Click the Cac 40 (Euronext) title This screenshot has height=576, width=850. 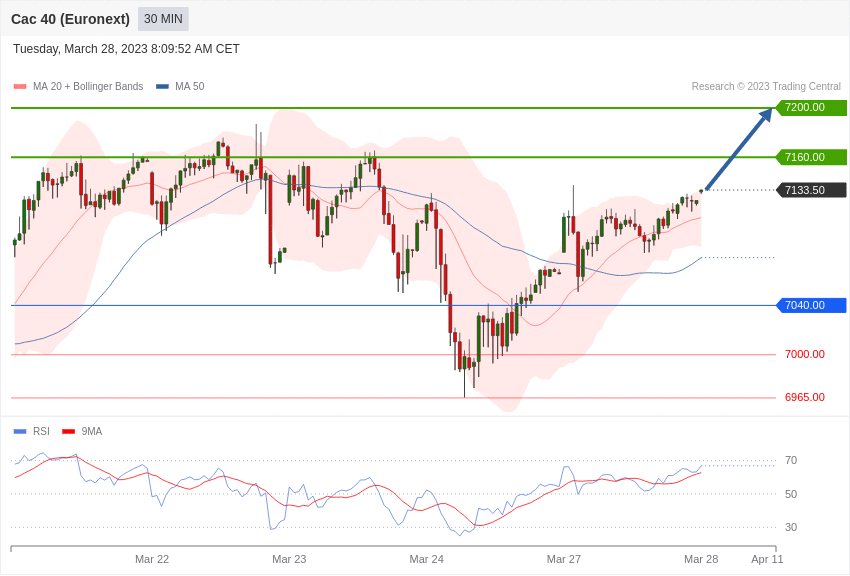(x=70, y=19)
